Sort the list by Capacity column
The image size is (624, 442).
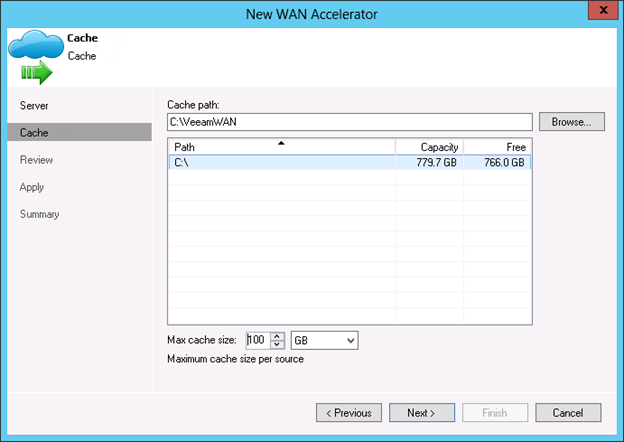point(429,147)
